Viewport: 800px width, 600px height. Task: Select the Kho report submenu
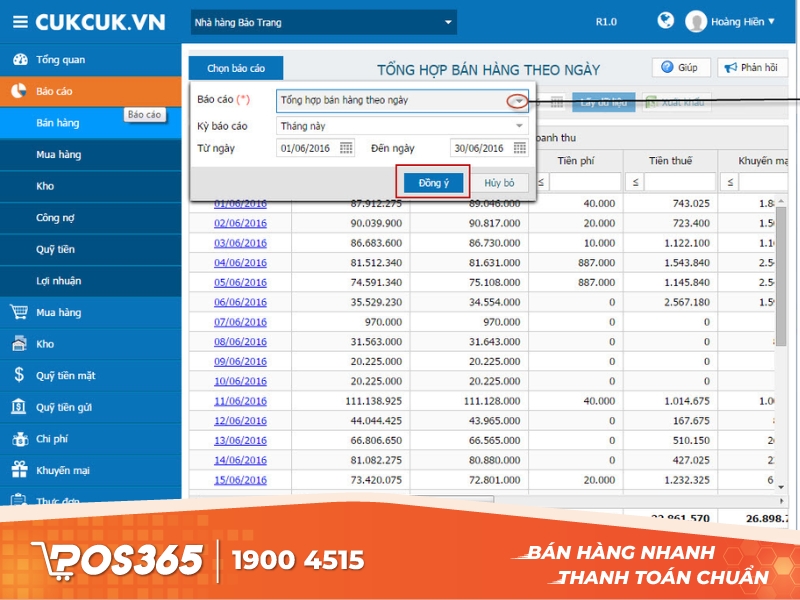point(91,186)
